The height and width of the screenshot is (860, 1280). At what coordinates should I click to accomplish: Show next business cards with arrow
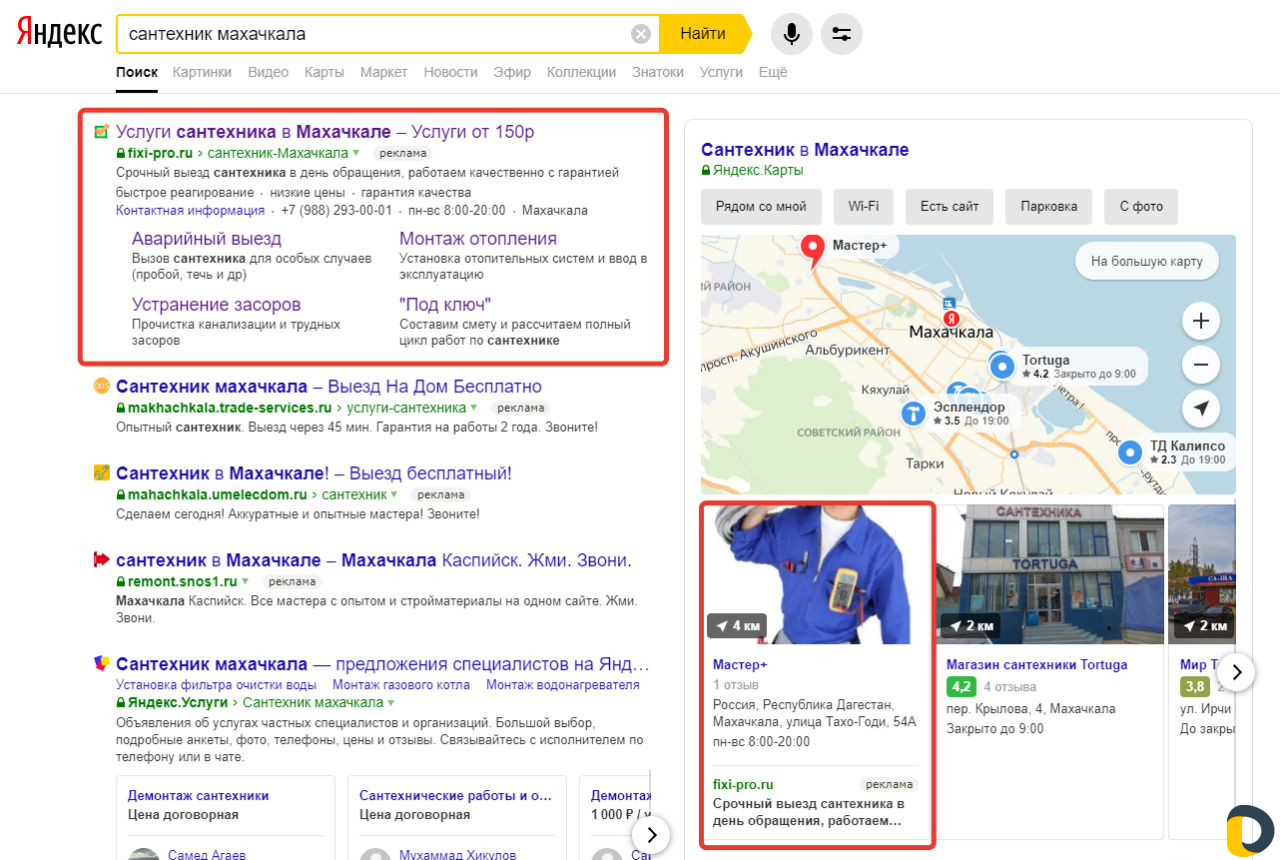(x=1236, y=672)
